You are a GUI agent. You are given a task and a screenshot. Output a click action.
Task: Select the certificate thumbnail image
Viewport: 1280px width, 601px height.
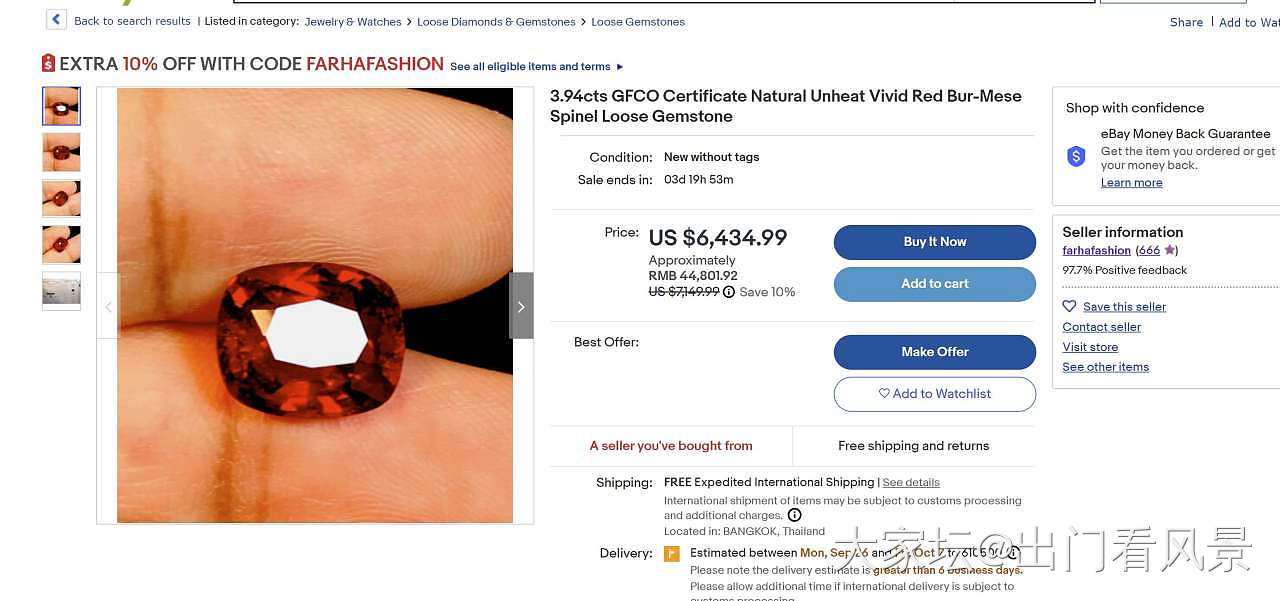(x=61, y=291)
